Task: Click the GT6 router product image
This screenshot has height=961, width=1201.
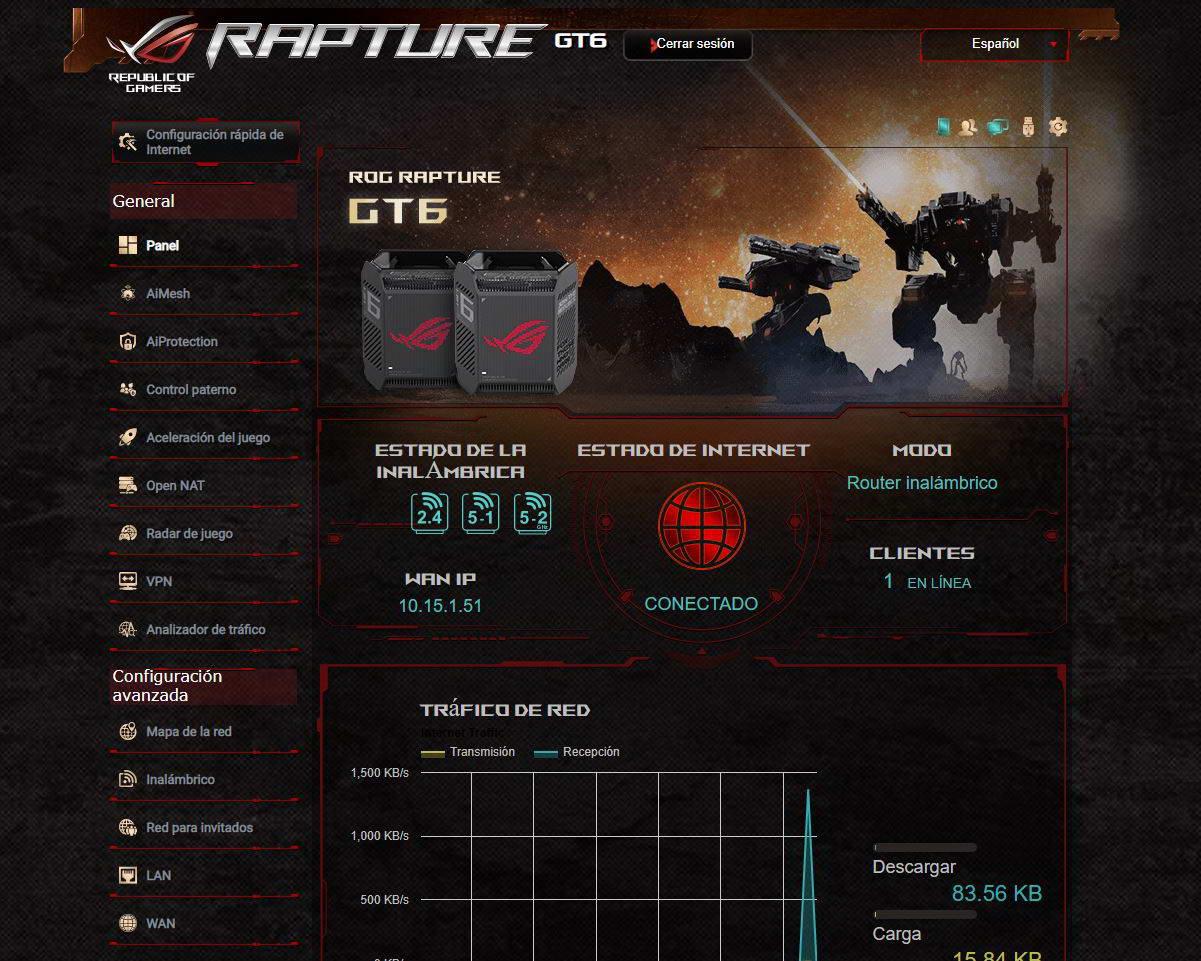Action: pos(469,320)
